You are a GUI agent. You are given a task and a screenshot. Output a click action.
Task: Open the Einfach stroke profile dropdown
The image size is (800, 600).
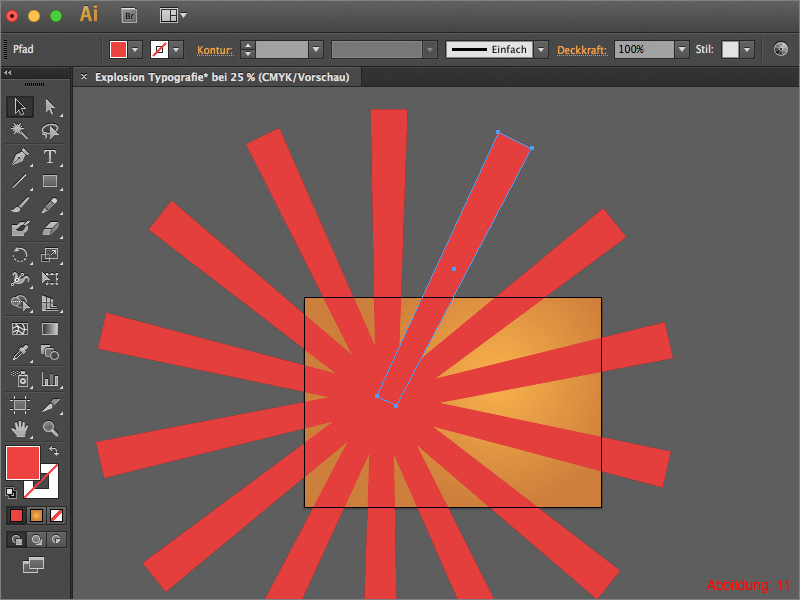[540, 48]
